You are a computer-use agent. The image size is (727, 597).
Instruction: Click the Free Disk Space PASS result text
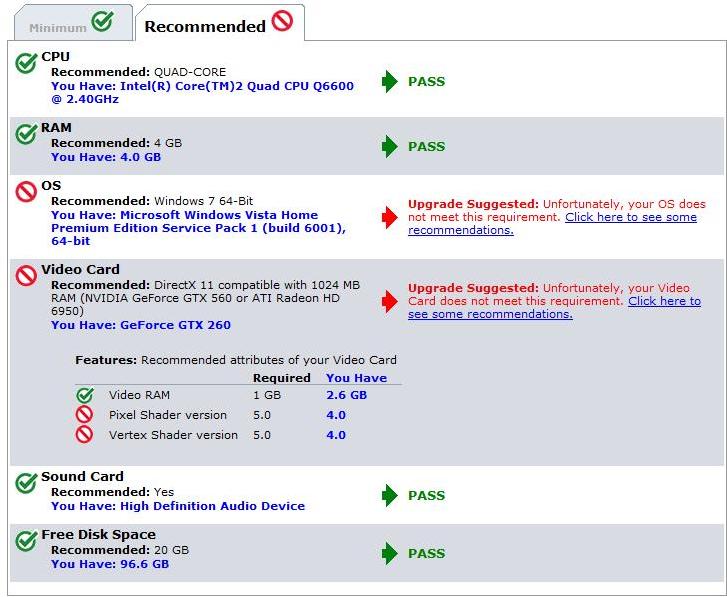[427, 553]
